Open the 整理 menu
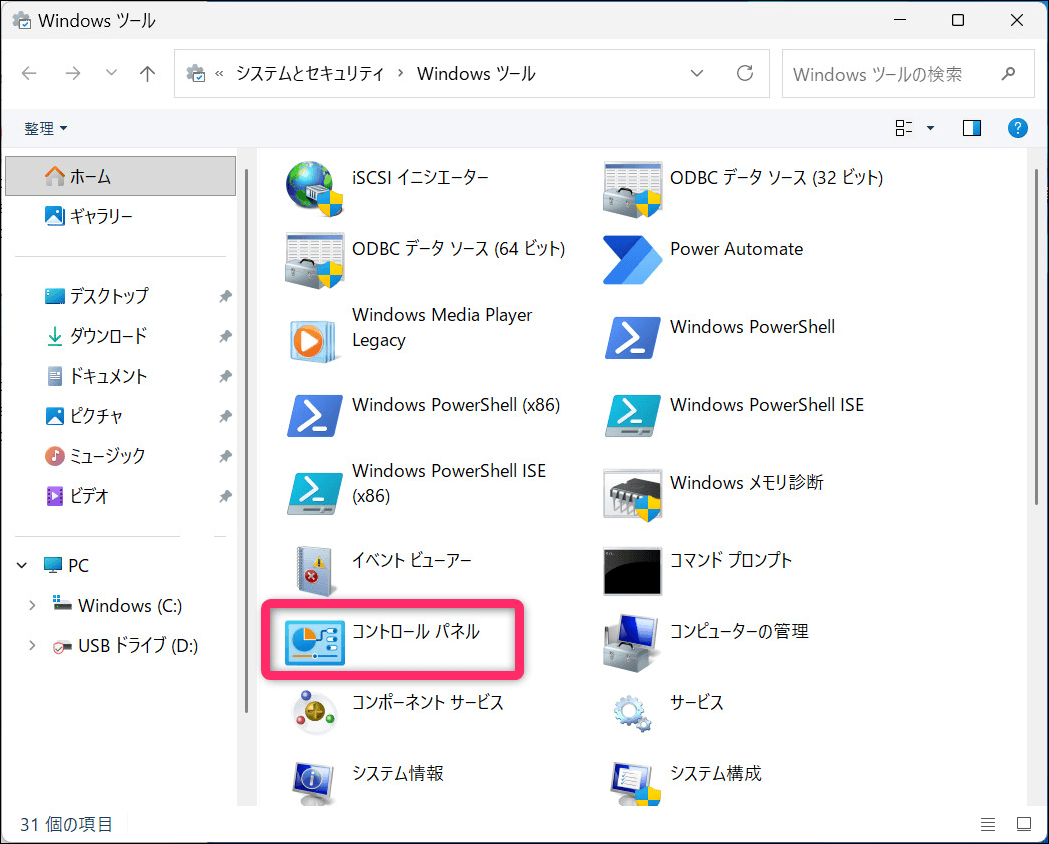Screen dimensions: 1049x844 click(46, 128)
